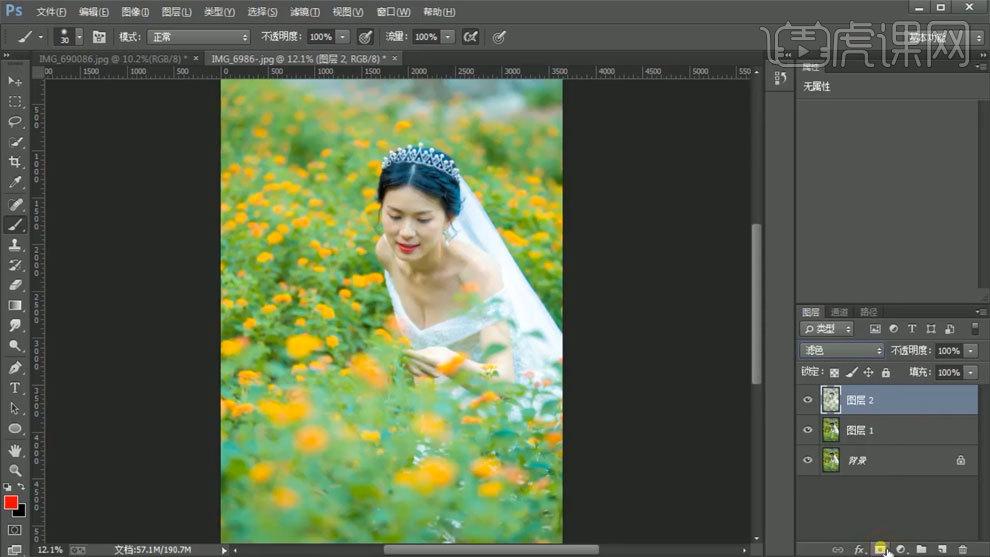Viewport: 990px width, 557px height.
Task: Add a layer mask from panel bottom
Action: coord(880,549)
